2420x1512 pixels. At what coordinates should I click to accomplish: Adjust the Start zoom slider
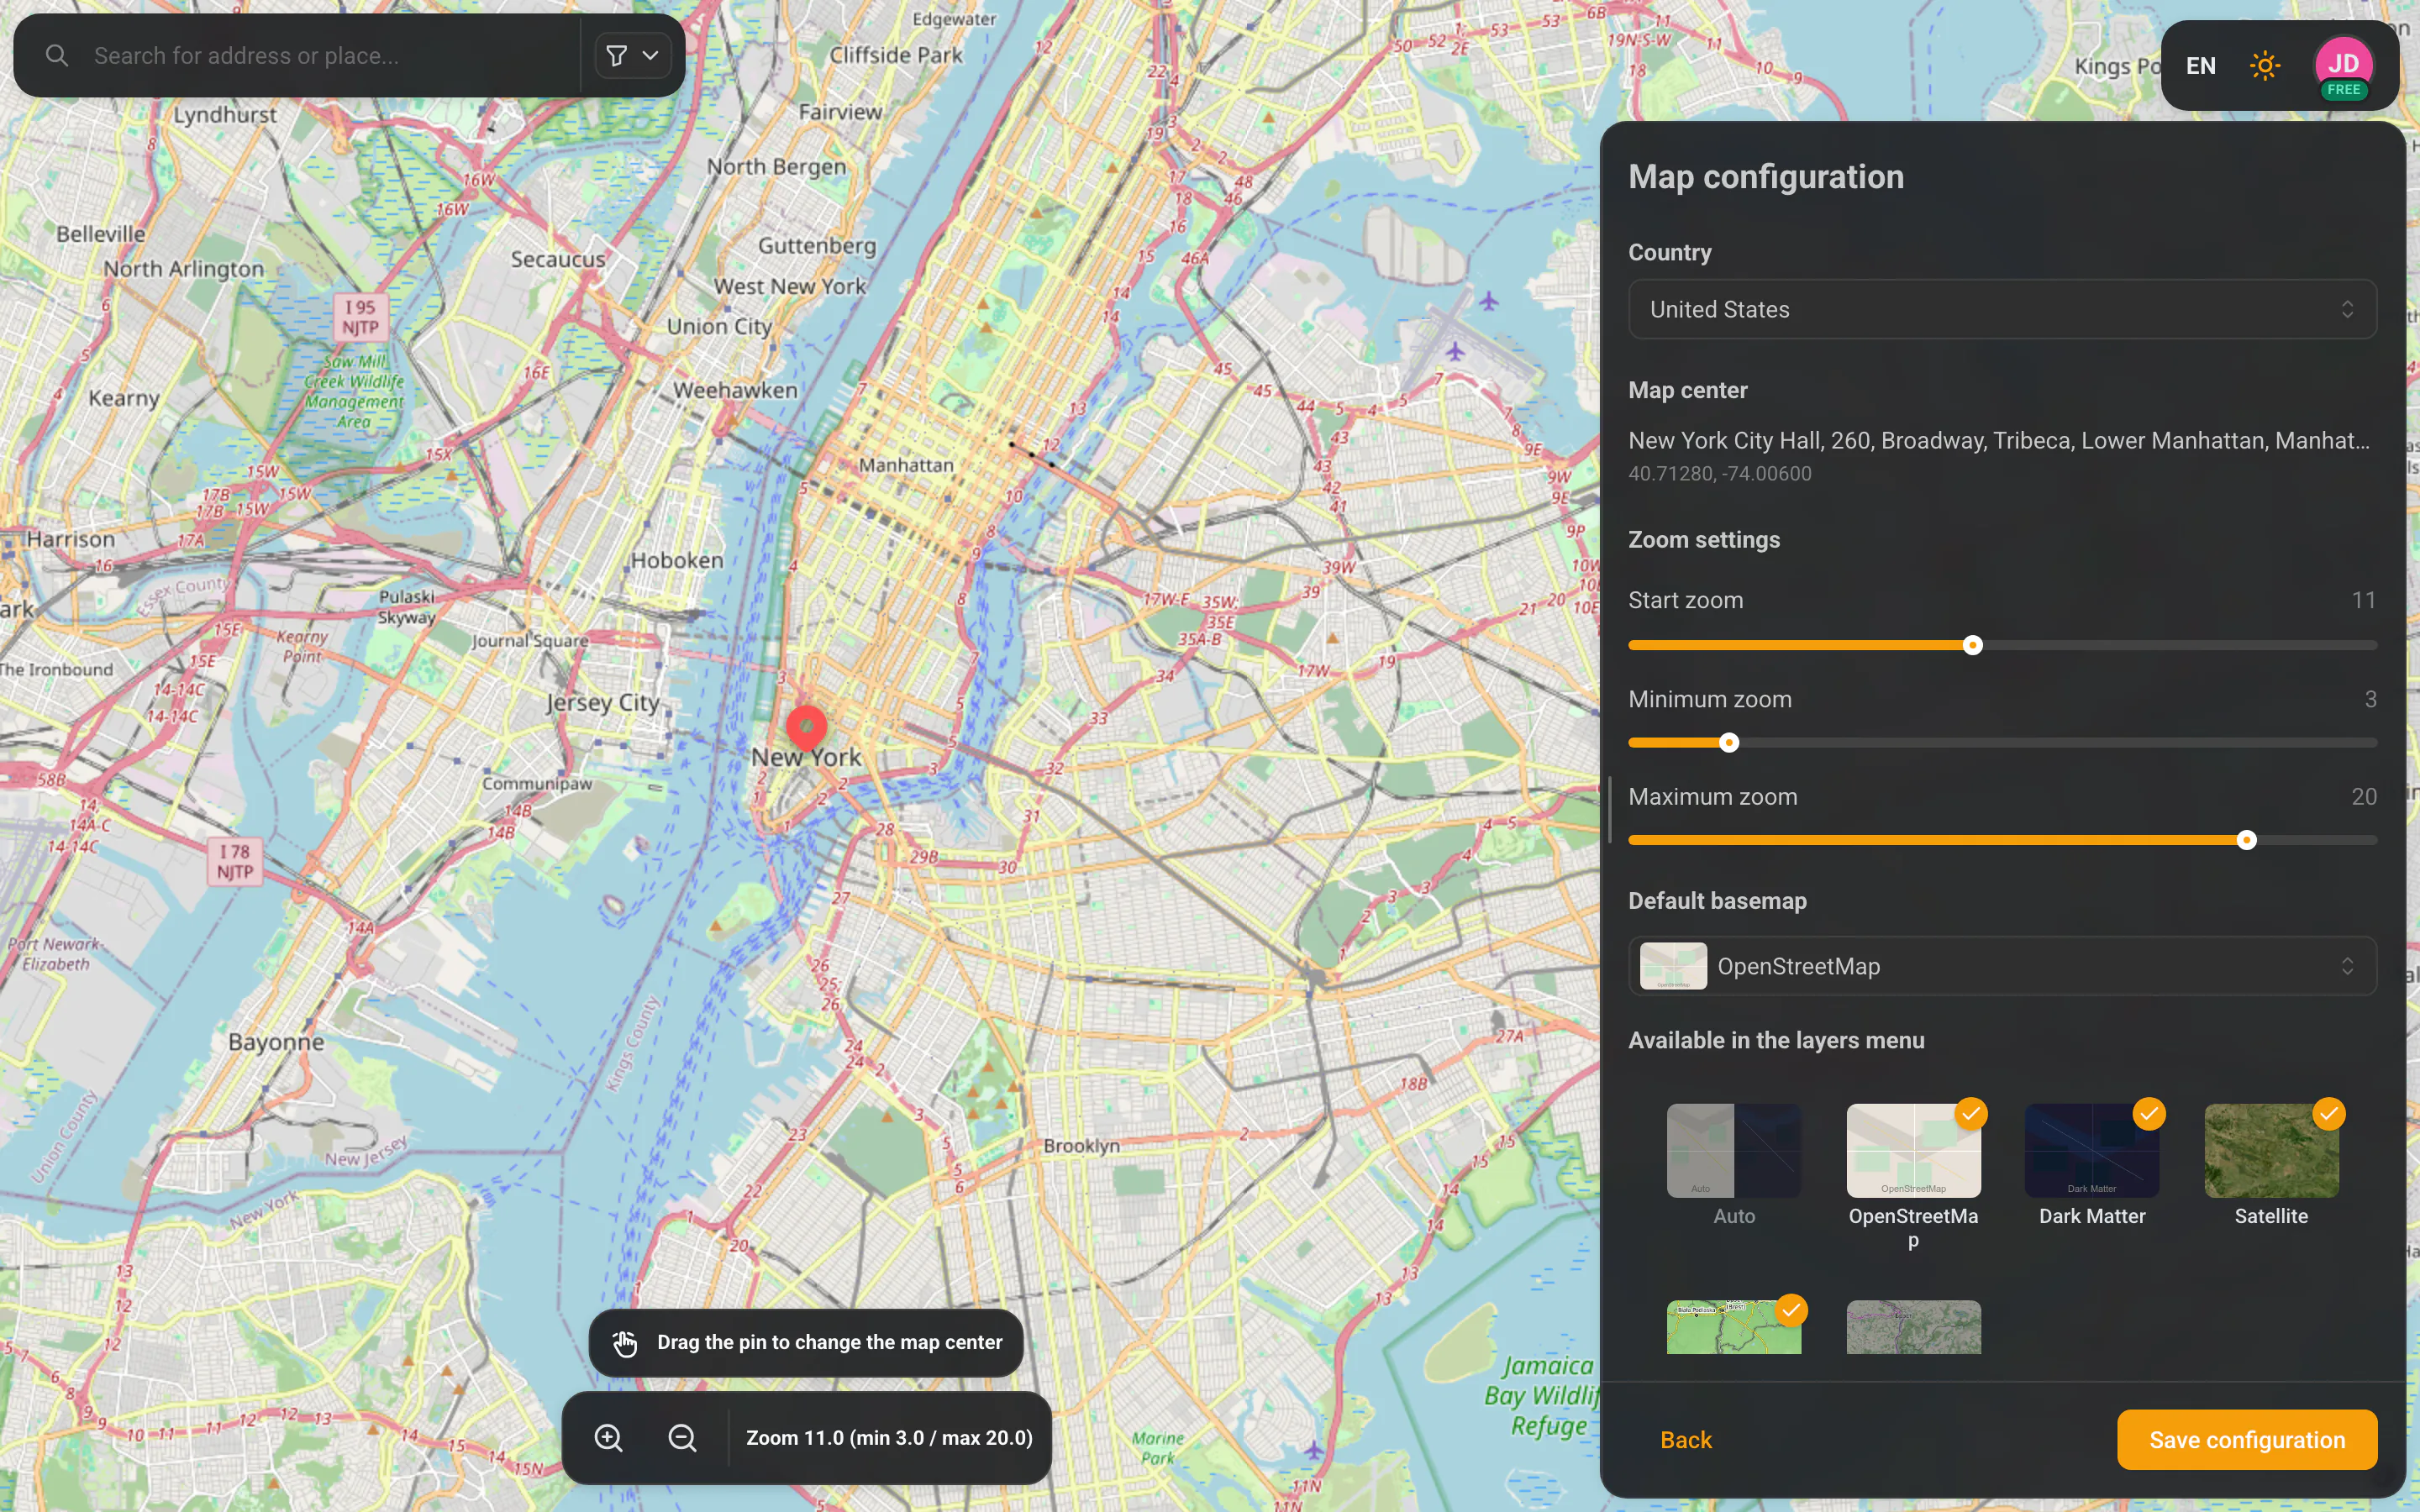2002,645
